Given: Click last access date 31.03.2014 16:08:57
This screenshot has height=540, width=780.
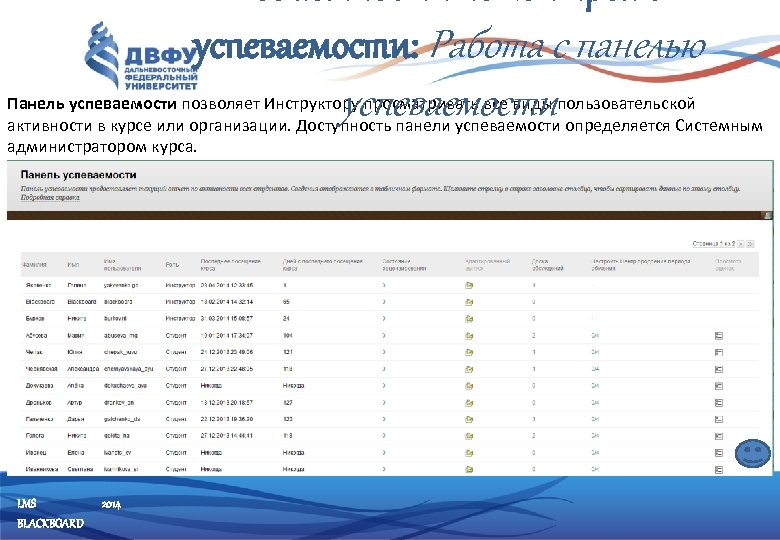Looking at the screenshot, I should click(x=227, y=319).
